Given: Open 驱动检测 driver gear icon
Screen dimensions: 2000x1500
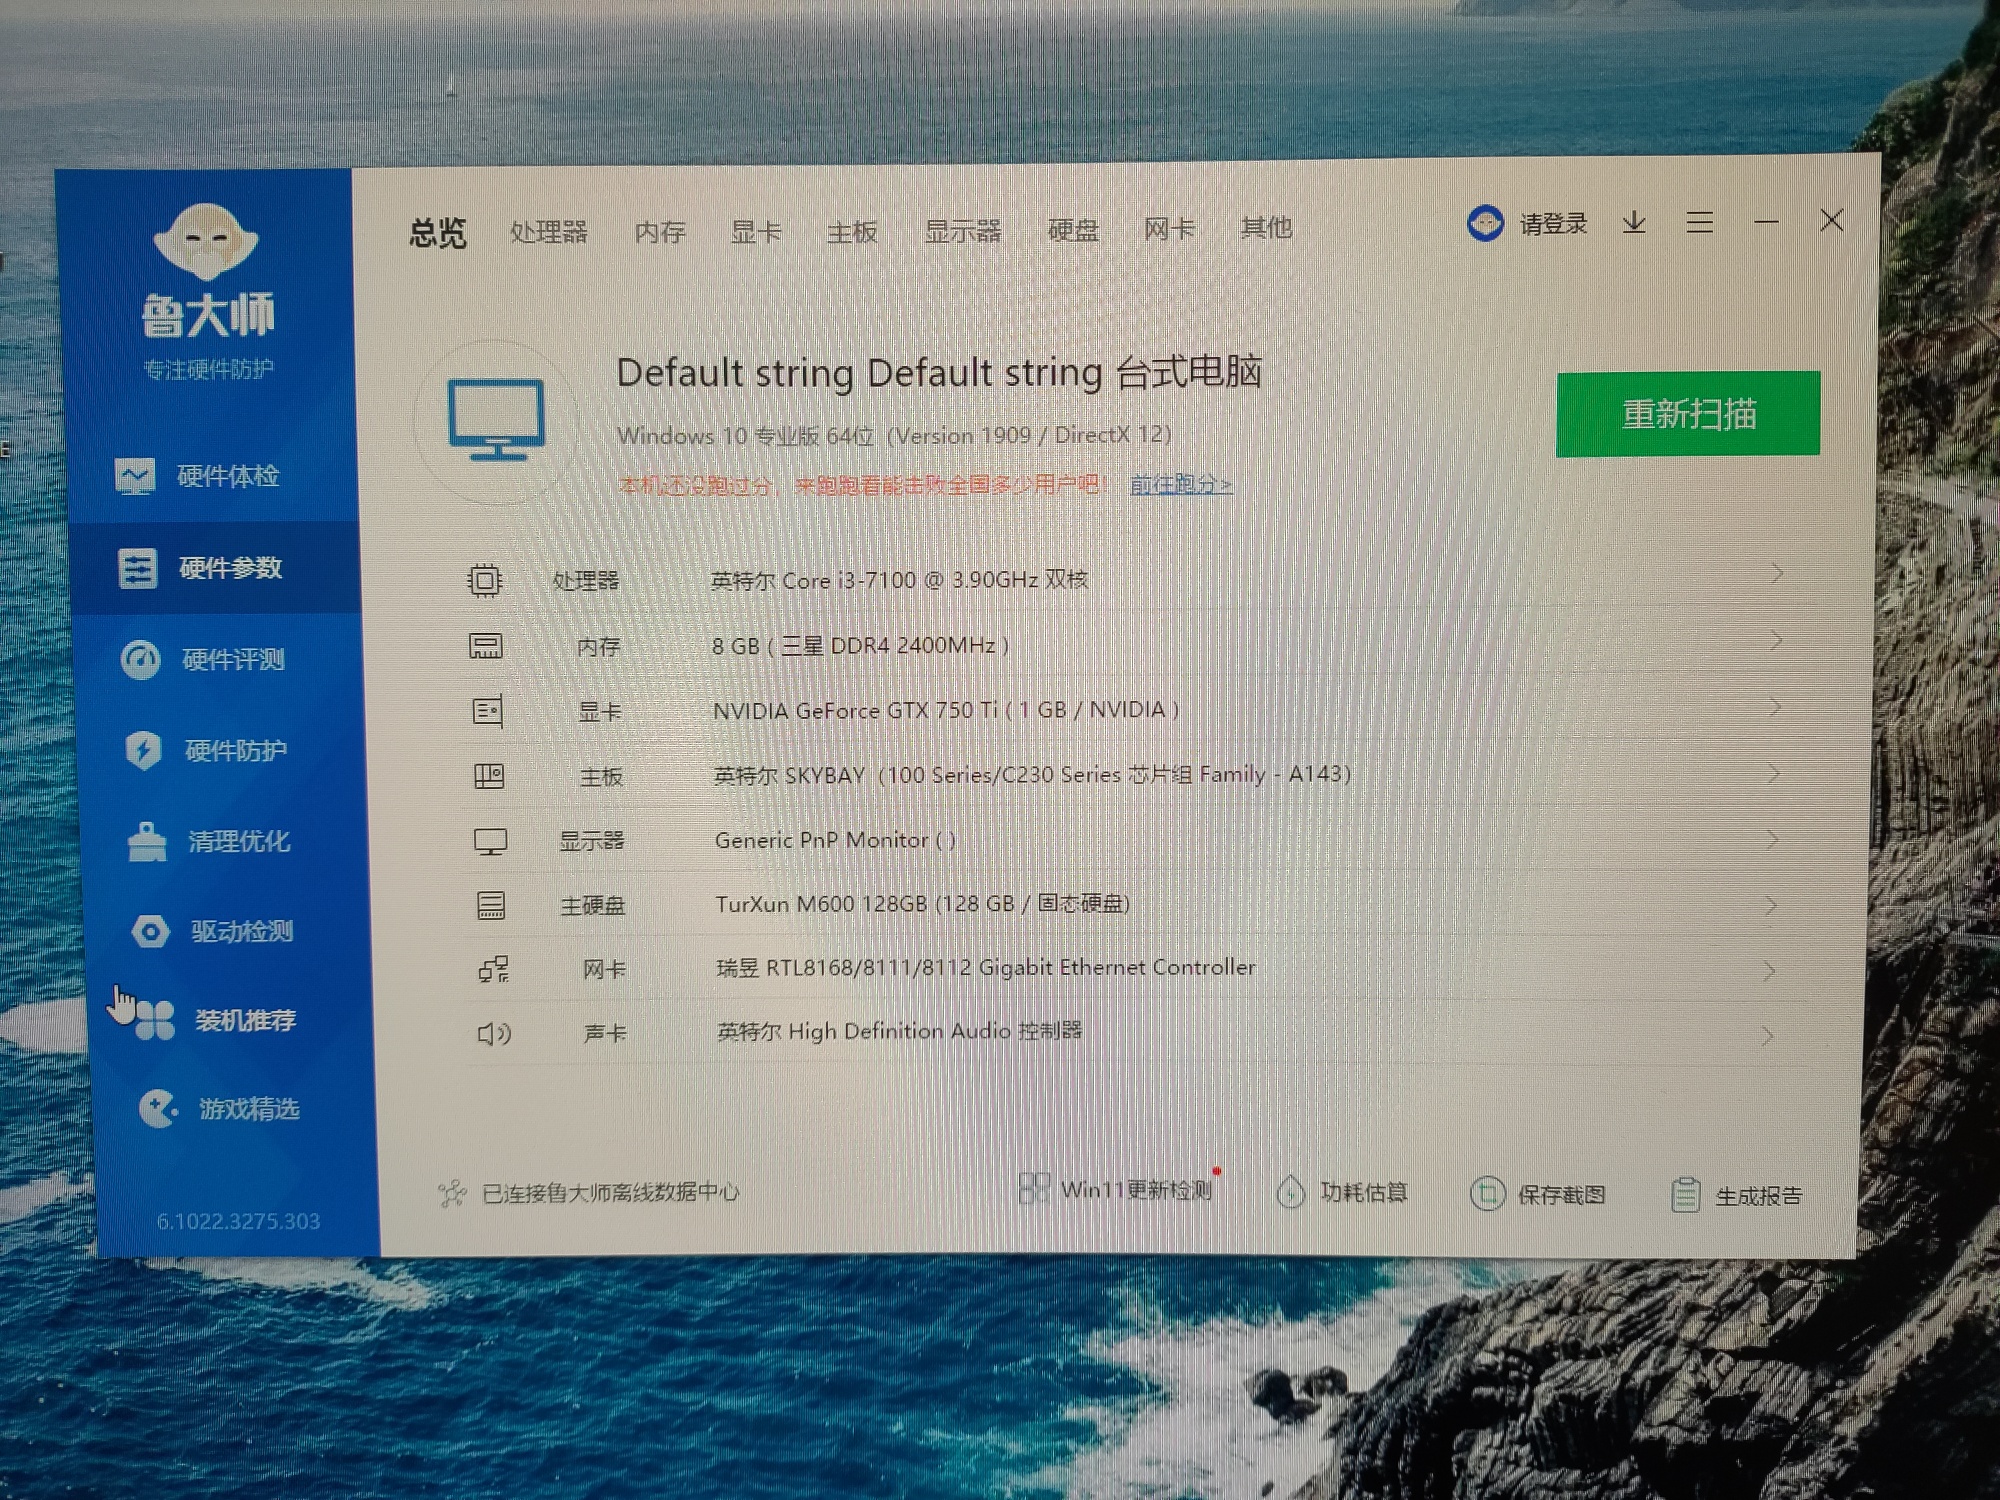Looking at the screenshot, I should 151,932.
